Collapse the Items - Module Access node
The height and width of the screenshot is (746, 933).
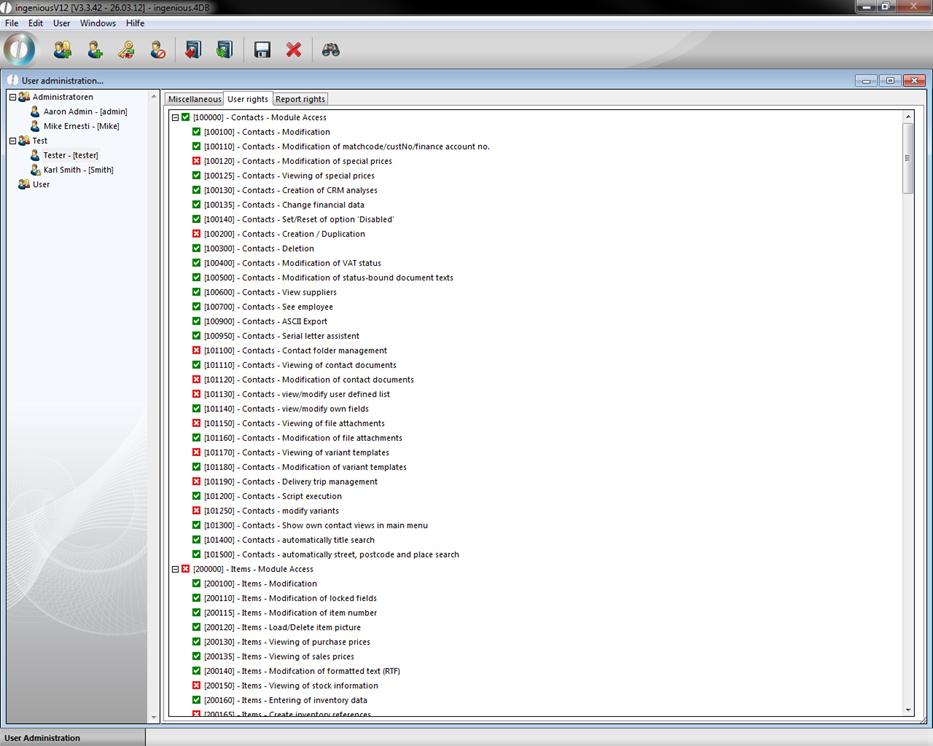coord(175,569)
